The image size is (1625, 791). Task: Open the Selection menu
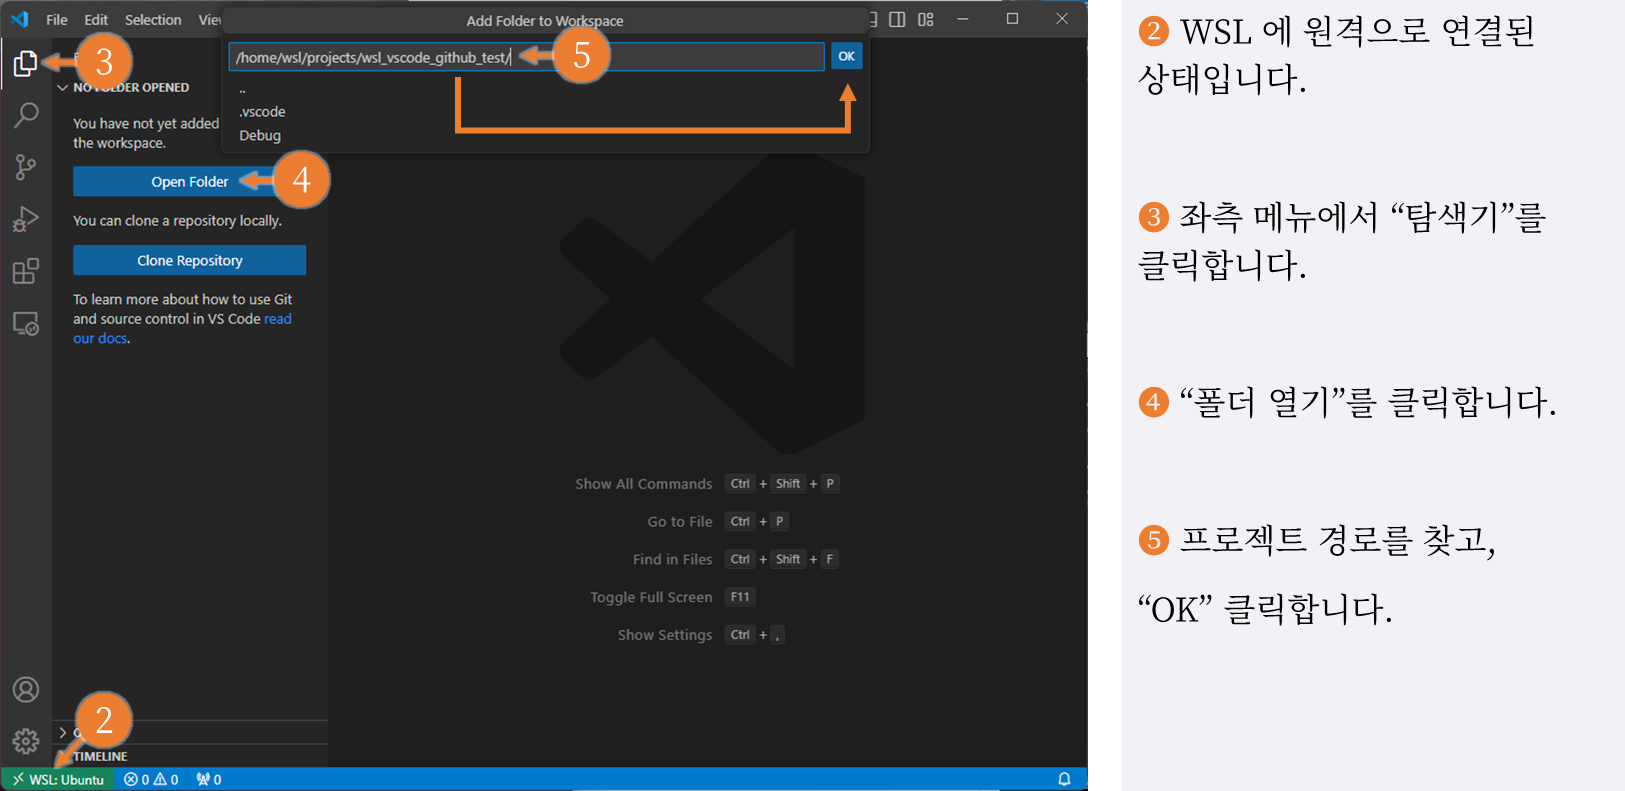[x=153, y=20]
